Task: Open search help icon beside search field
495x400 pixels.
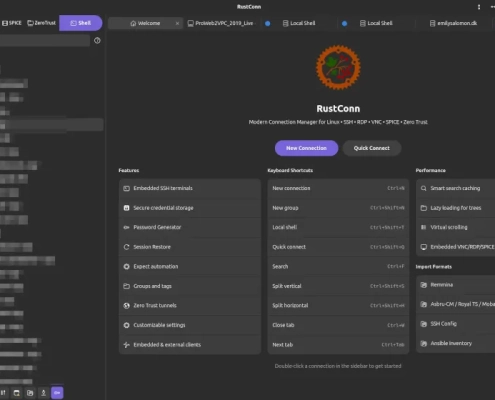Action: 97,41
